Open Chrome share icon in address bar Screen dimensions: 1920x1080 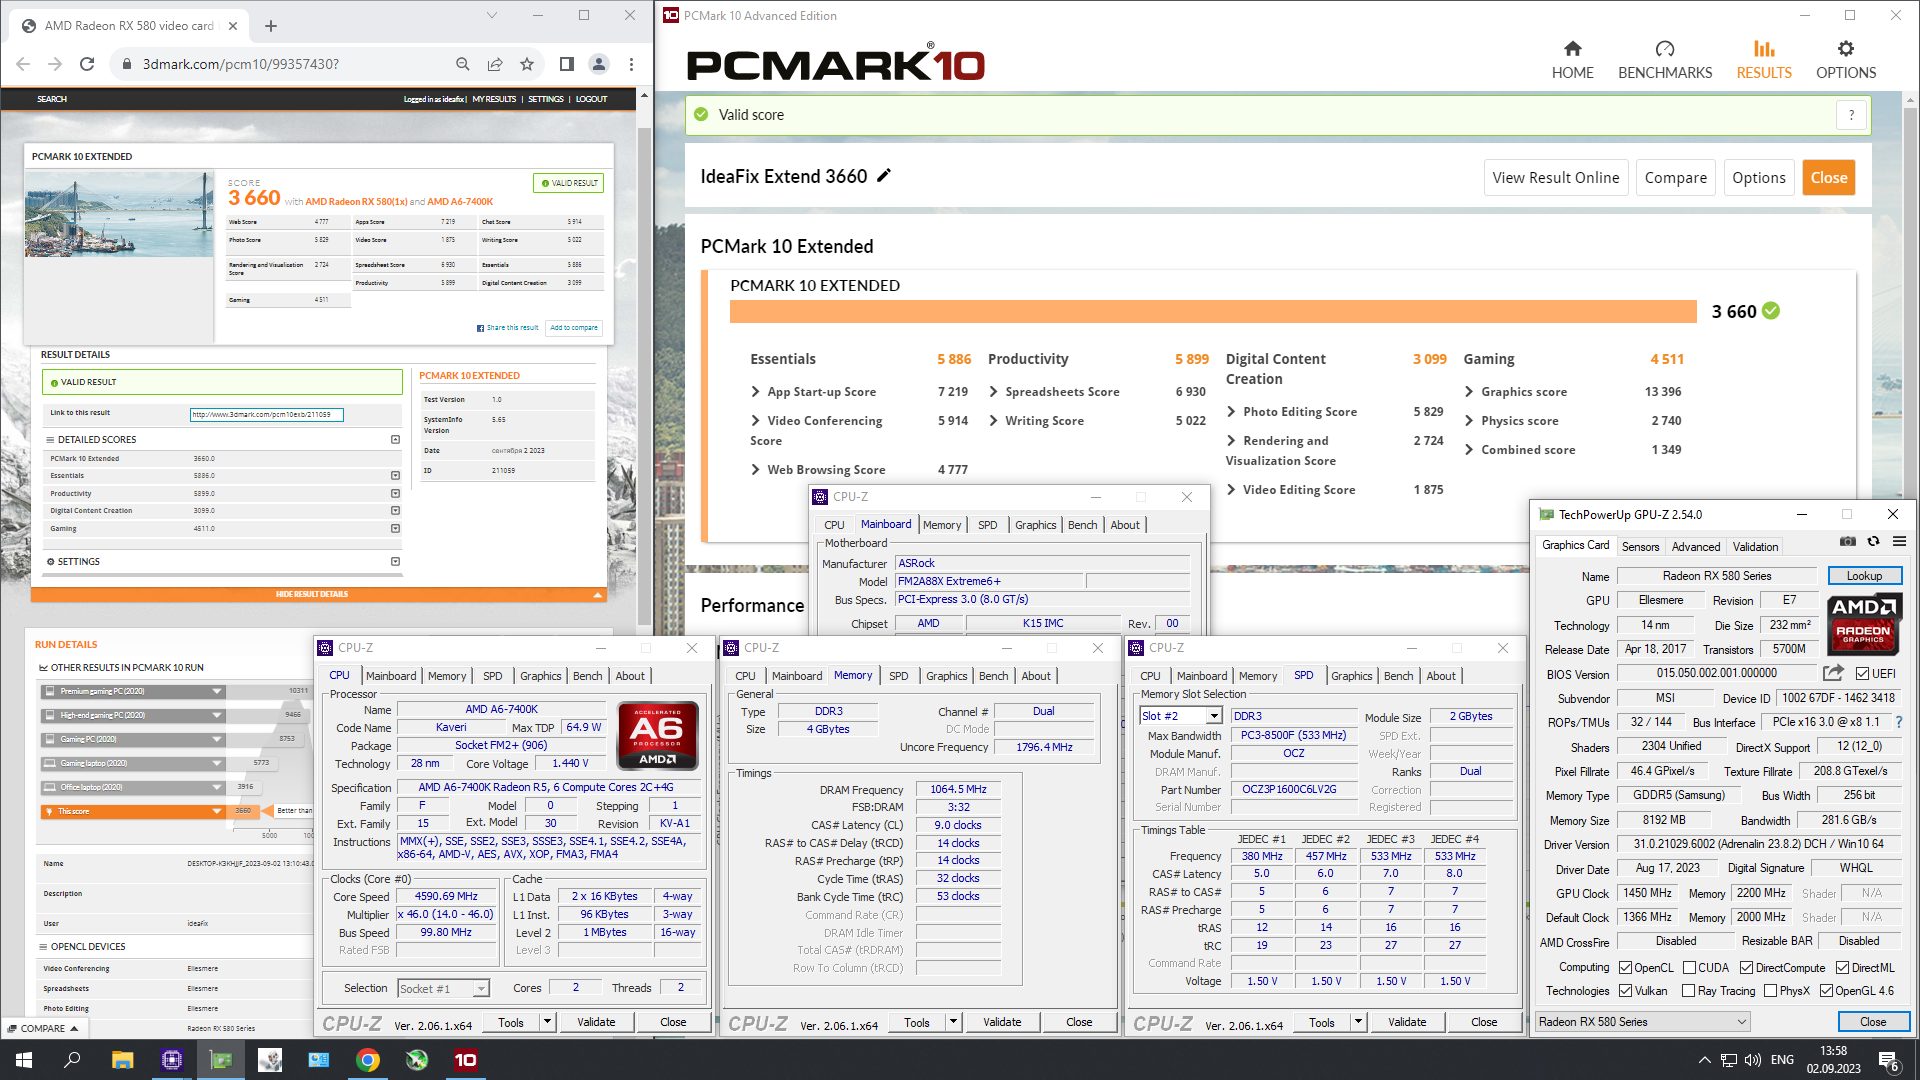[495, 64]
